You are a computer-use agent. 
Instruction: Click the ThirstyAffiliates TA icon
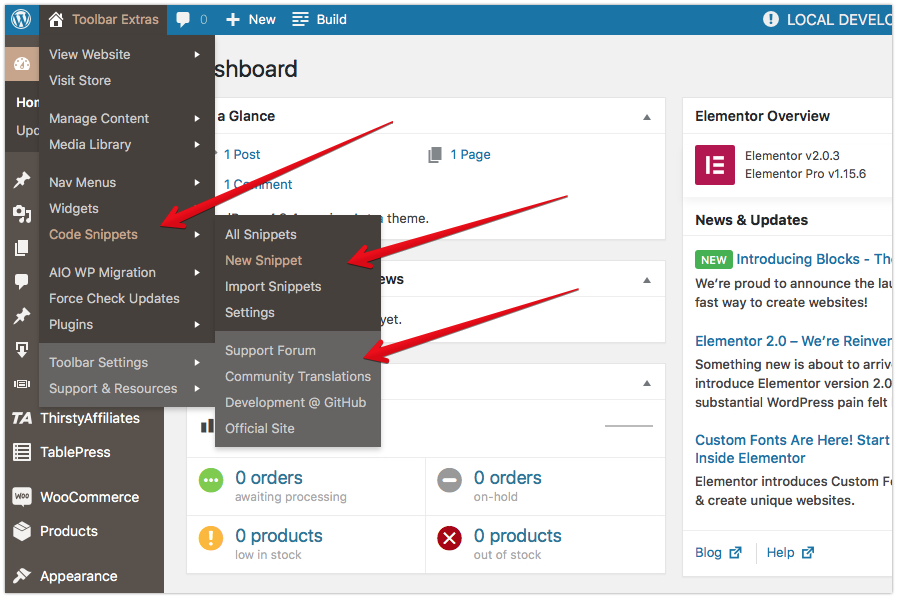coord(22,418)
